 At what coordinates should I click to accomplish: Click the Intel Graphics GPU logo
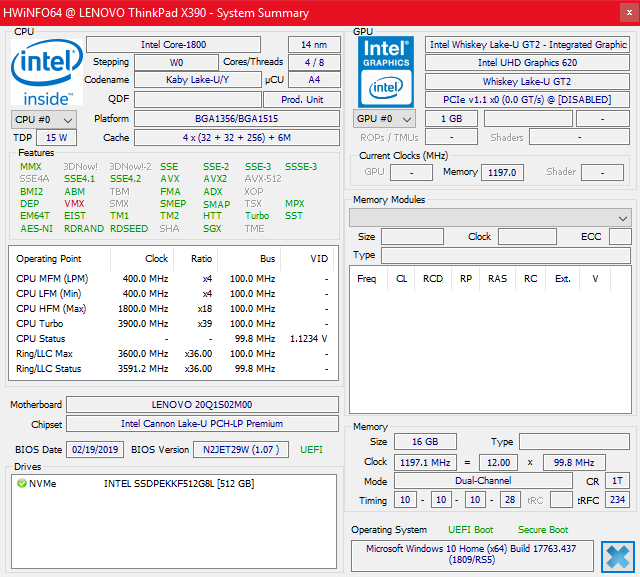(x=386, y=72)
